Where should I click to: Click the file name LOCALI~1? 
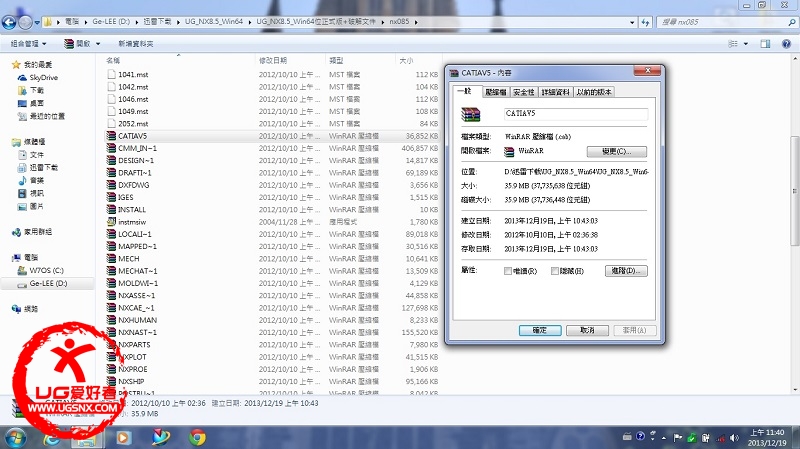pos(135,234)
